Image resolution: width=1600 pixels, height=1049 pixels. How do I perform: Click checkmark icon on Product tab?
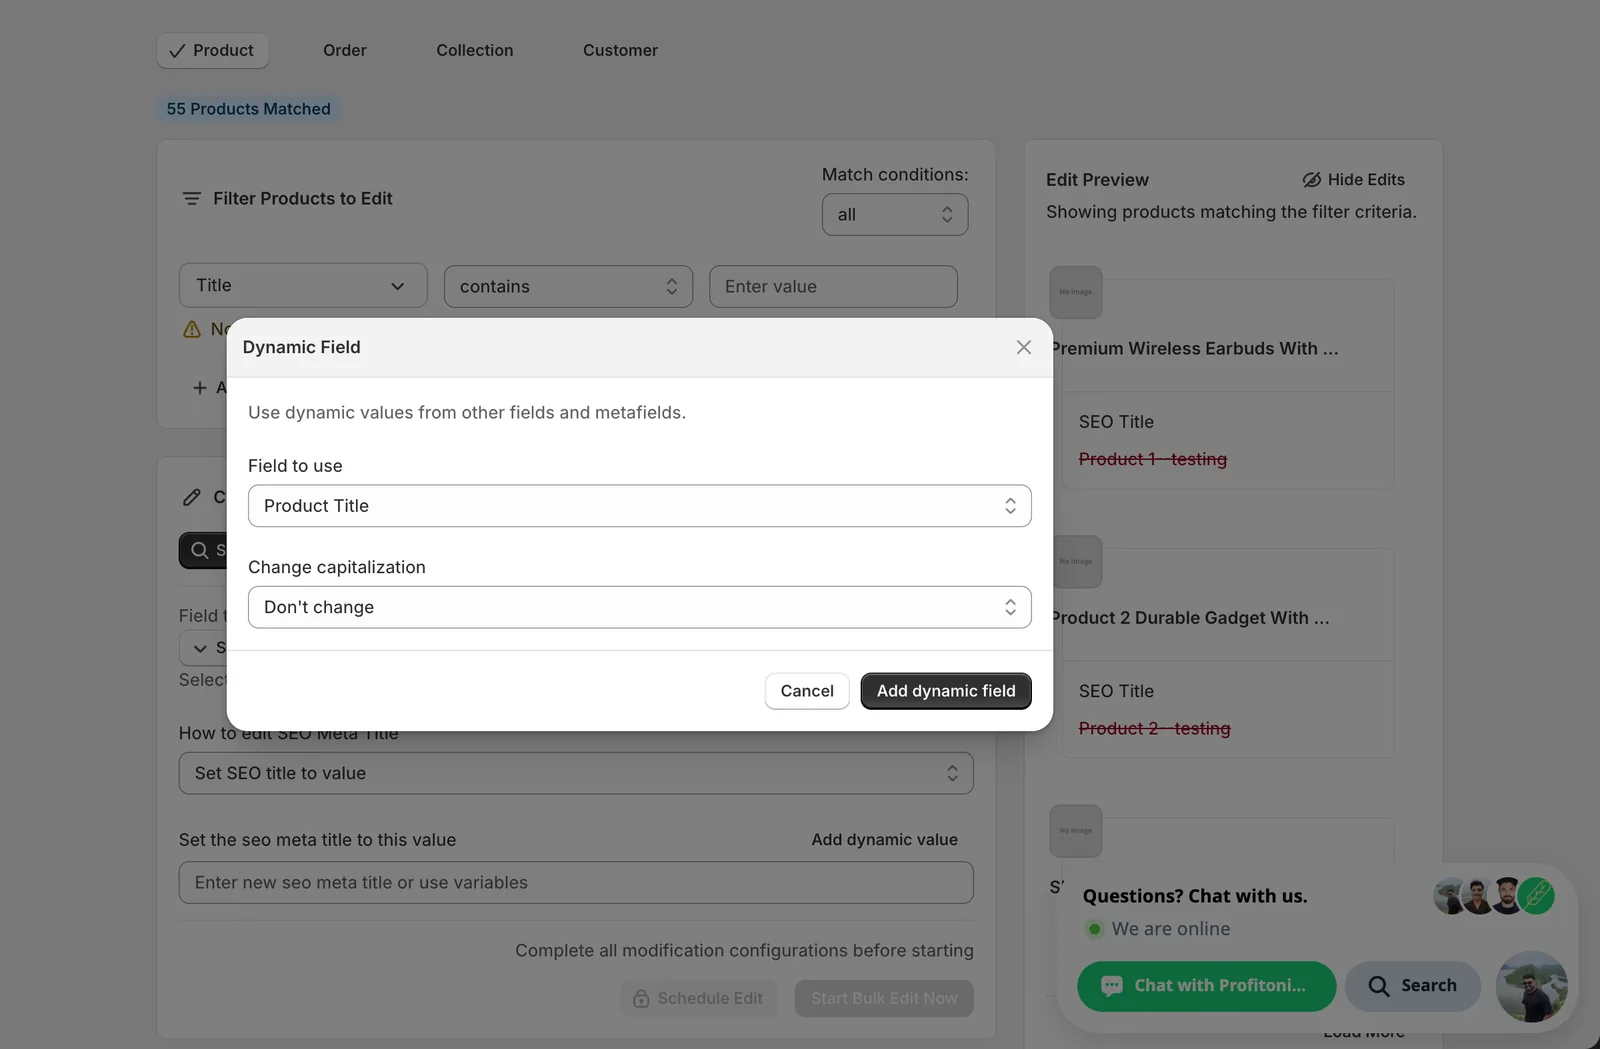(x=177, y=51)
